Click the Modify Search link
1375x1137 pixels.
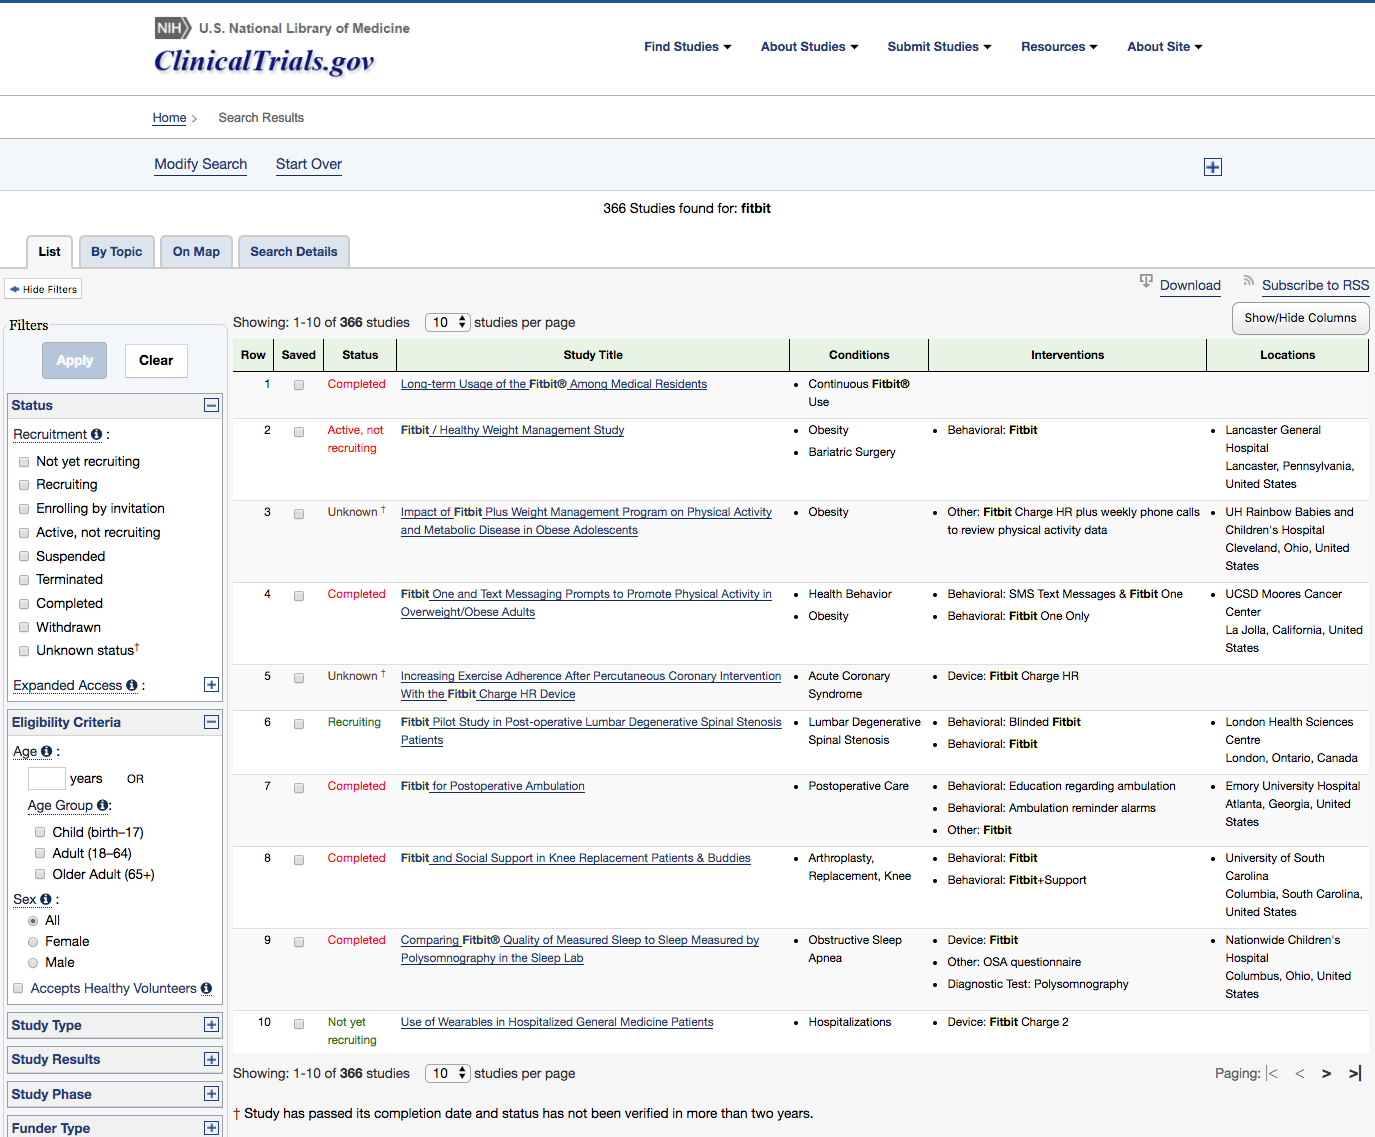click(201, 164)
